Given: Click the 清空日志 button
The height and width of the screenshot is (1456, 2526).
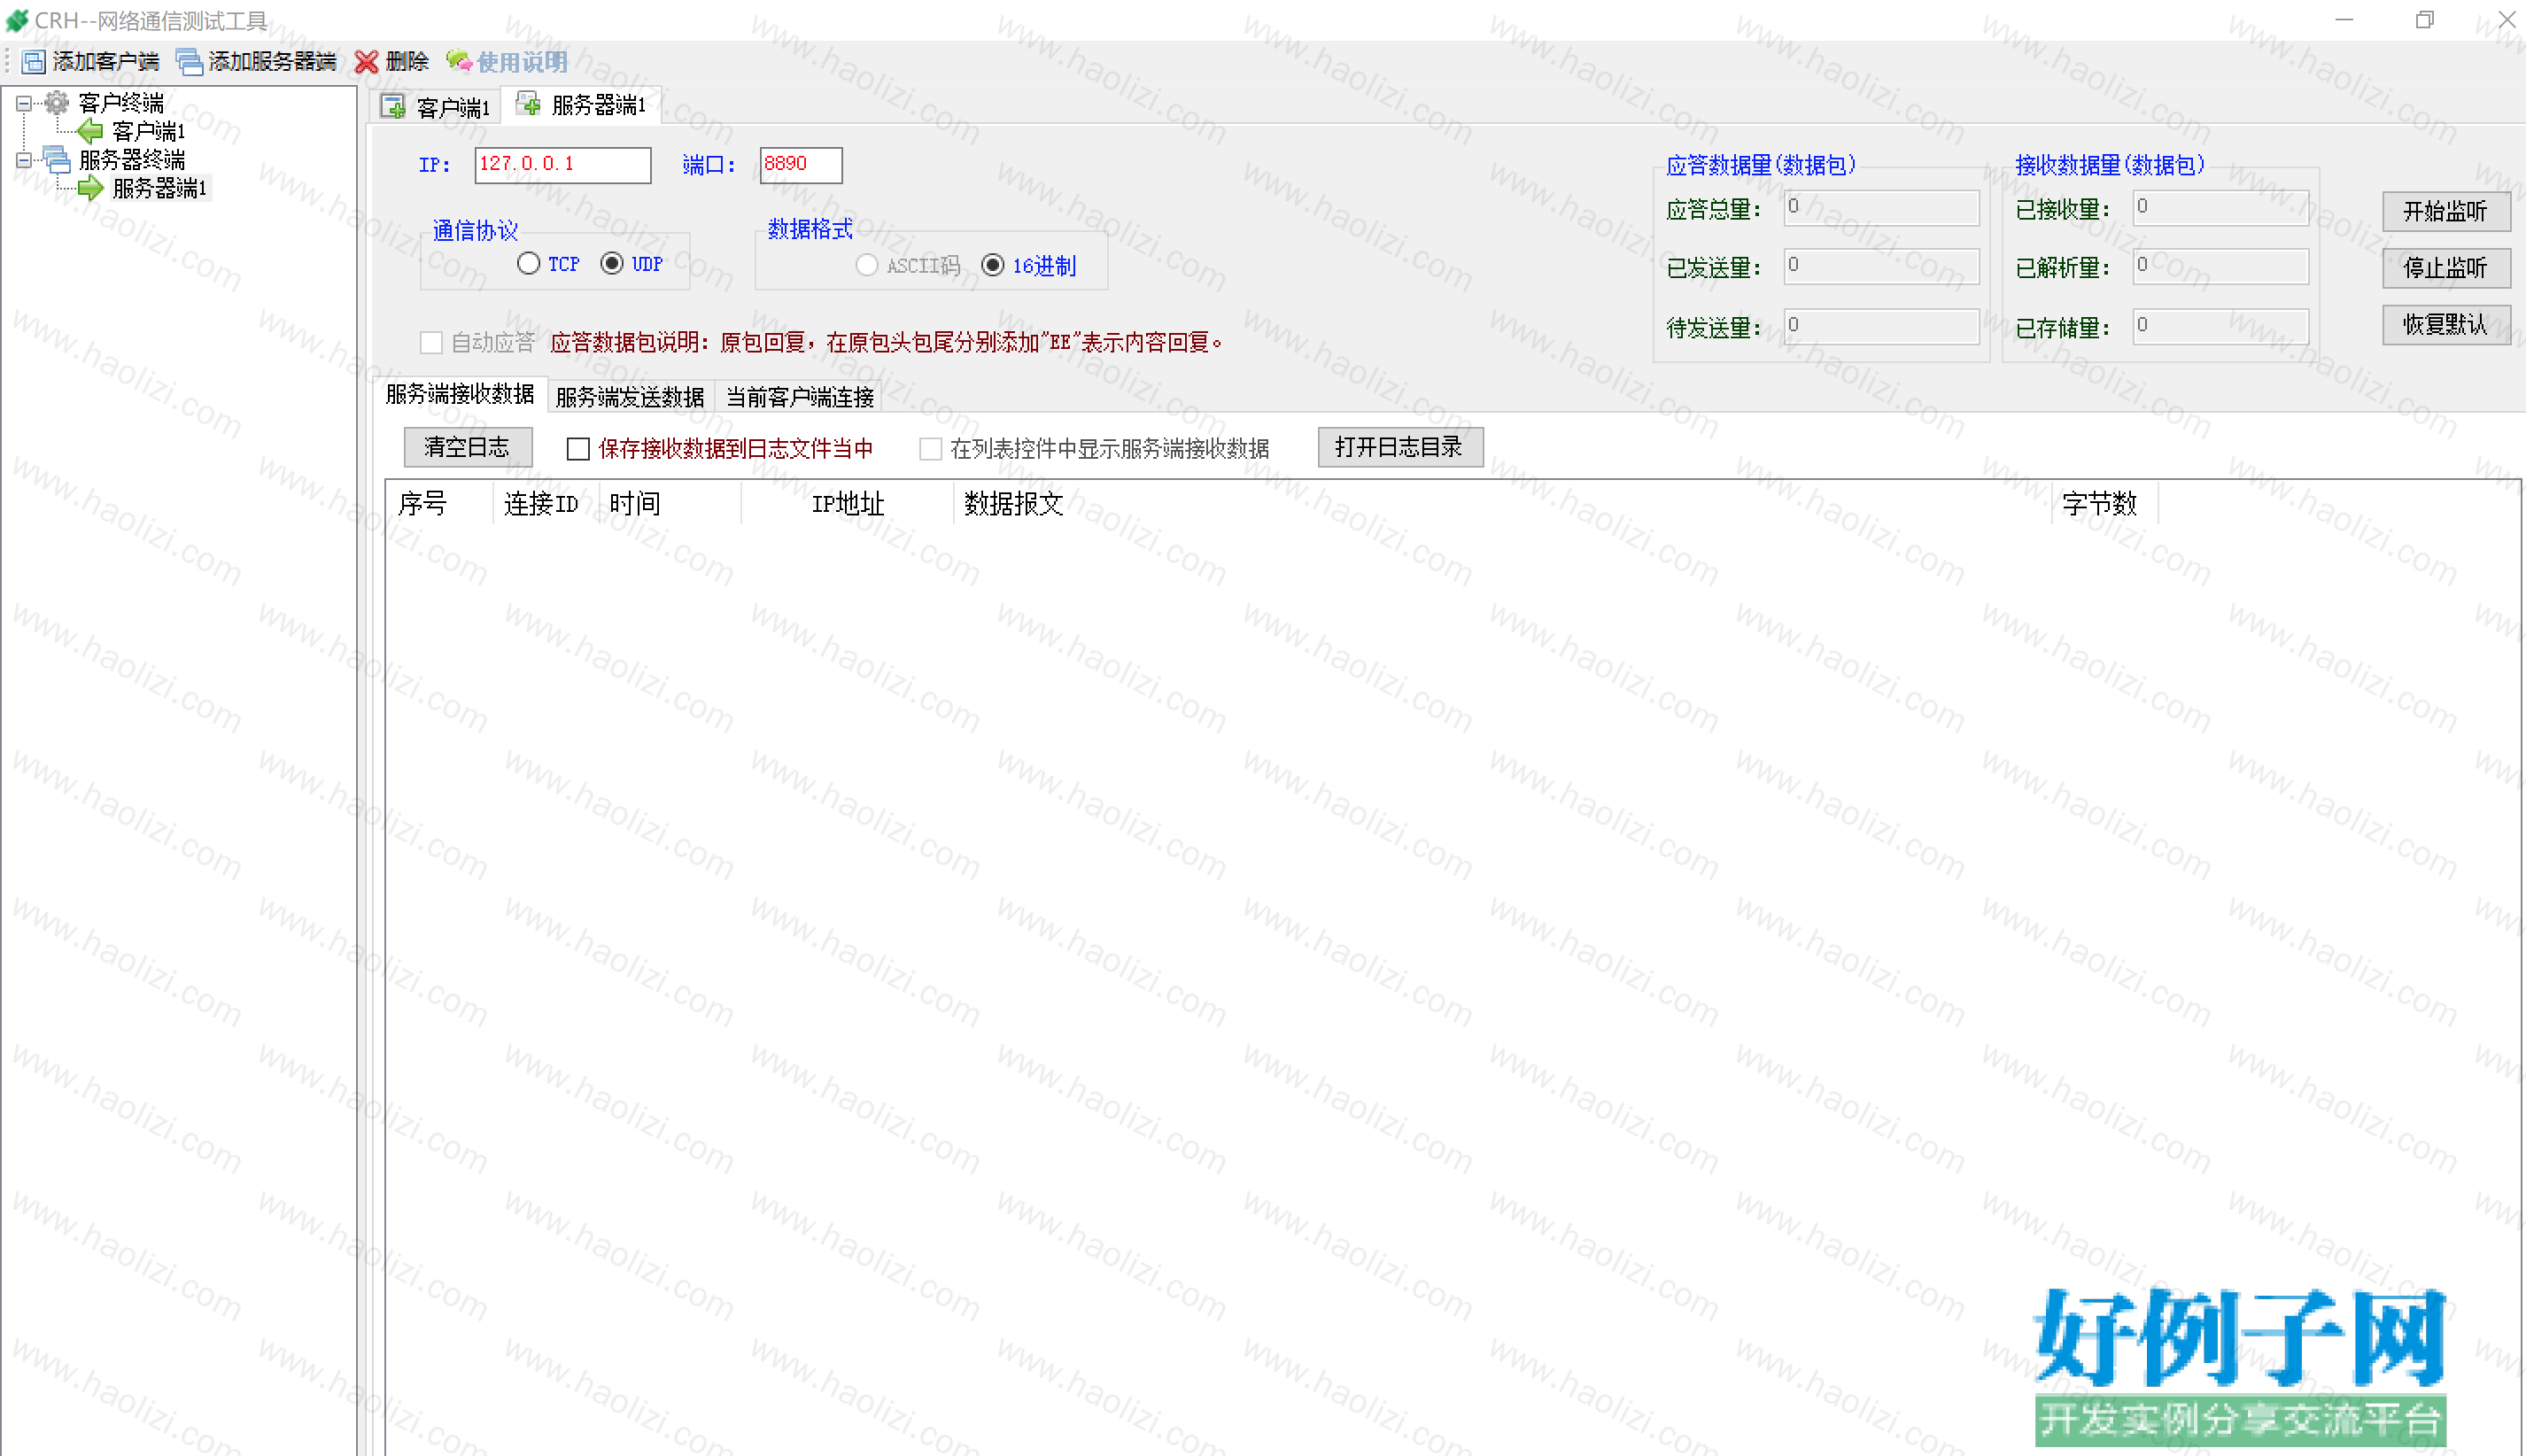Looking at the screenshot, I should (x=467, y=447).
